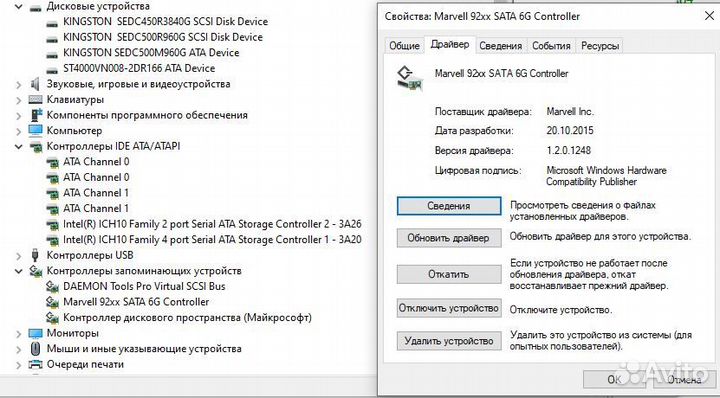Select the Драйвер tab

click(450, 45)
